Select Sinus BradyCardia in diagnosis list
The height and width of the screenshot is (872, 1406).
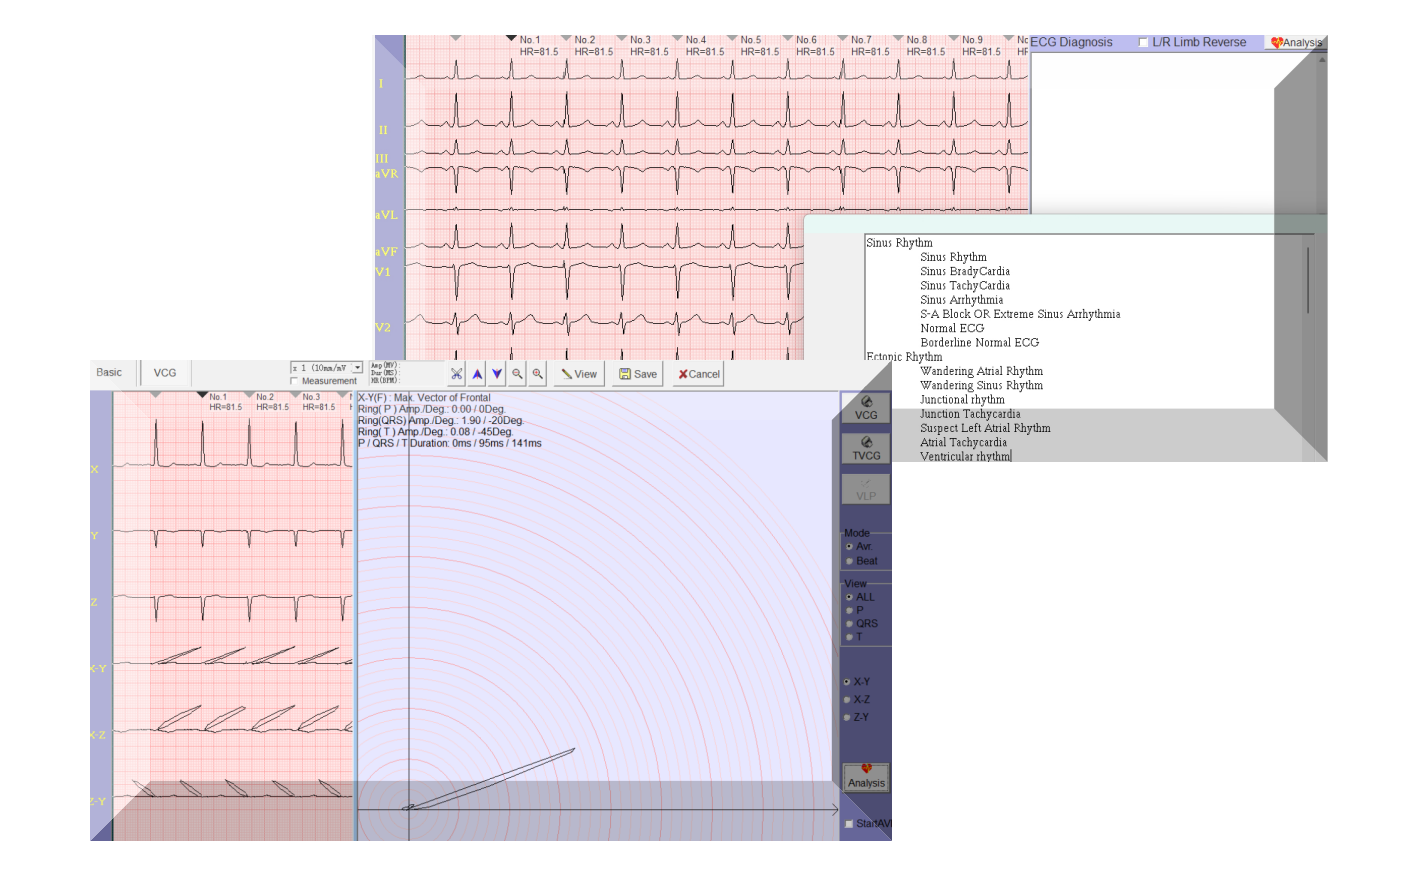[x=964, y=271]
